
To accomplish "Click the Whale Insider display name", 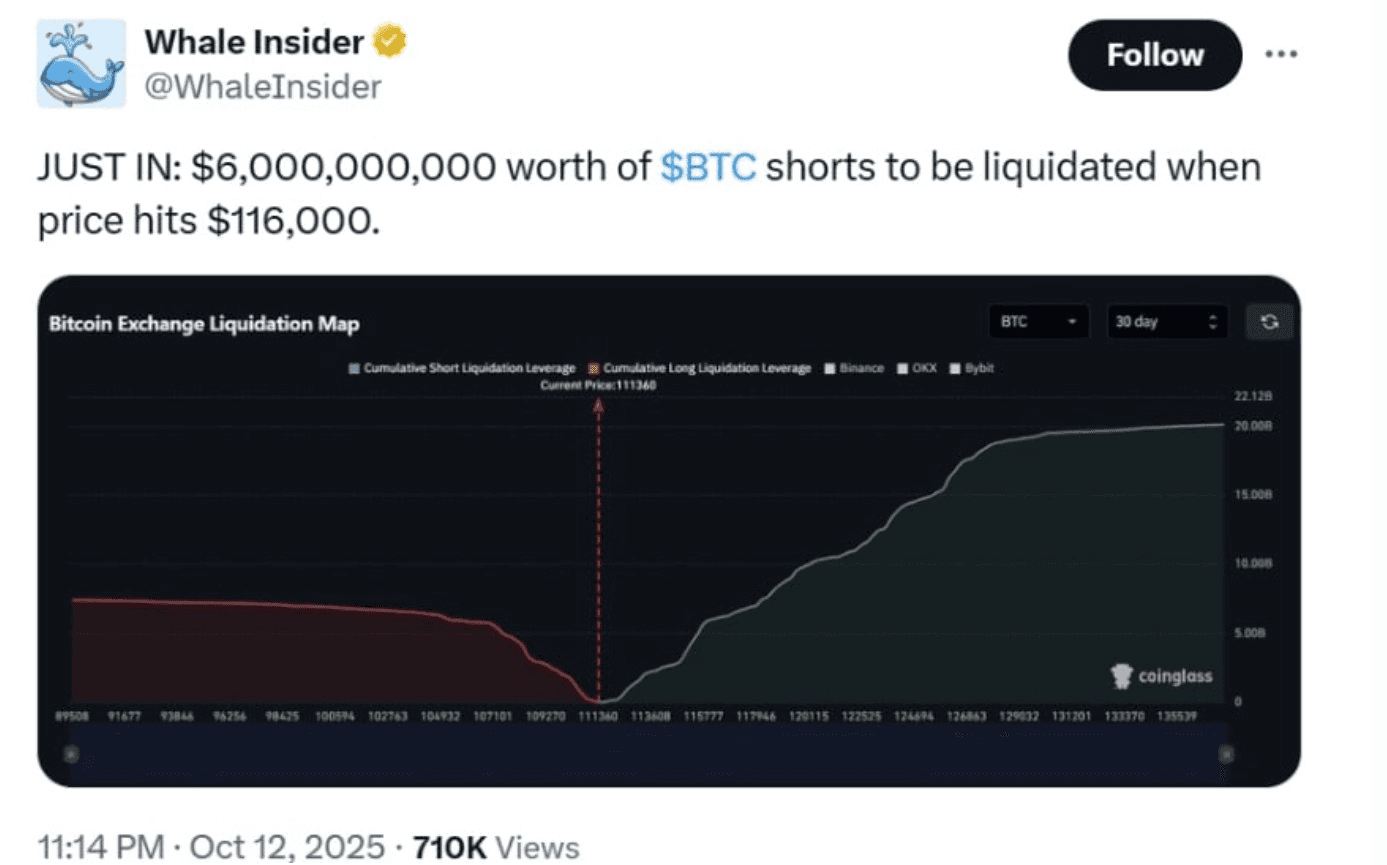I will tap(254, 42).
